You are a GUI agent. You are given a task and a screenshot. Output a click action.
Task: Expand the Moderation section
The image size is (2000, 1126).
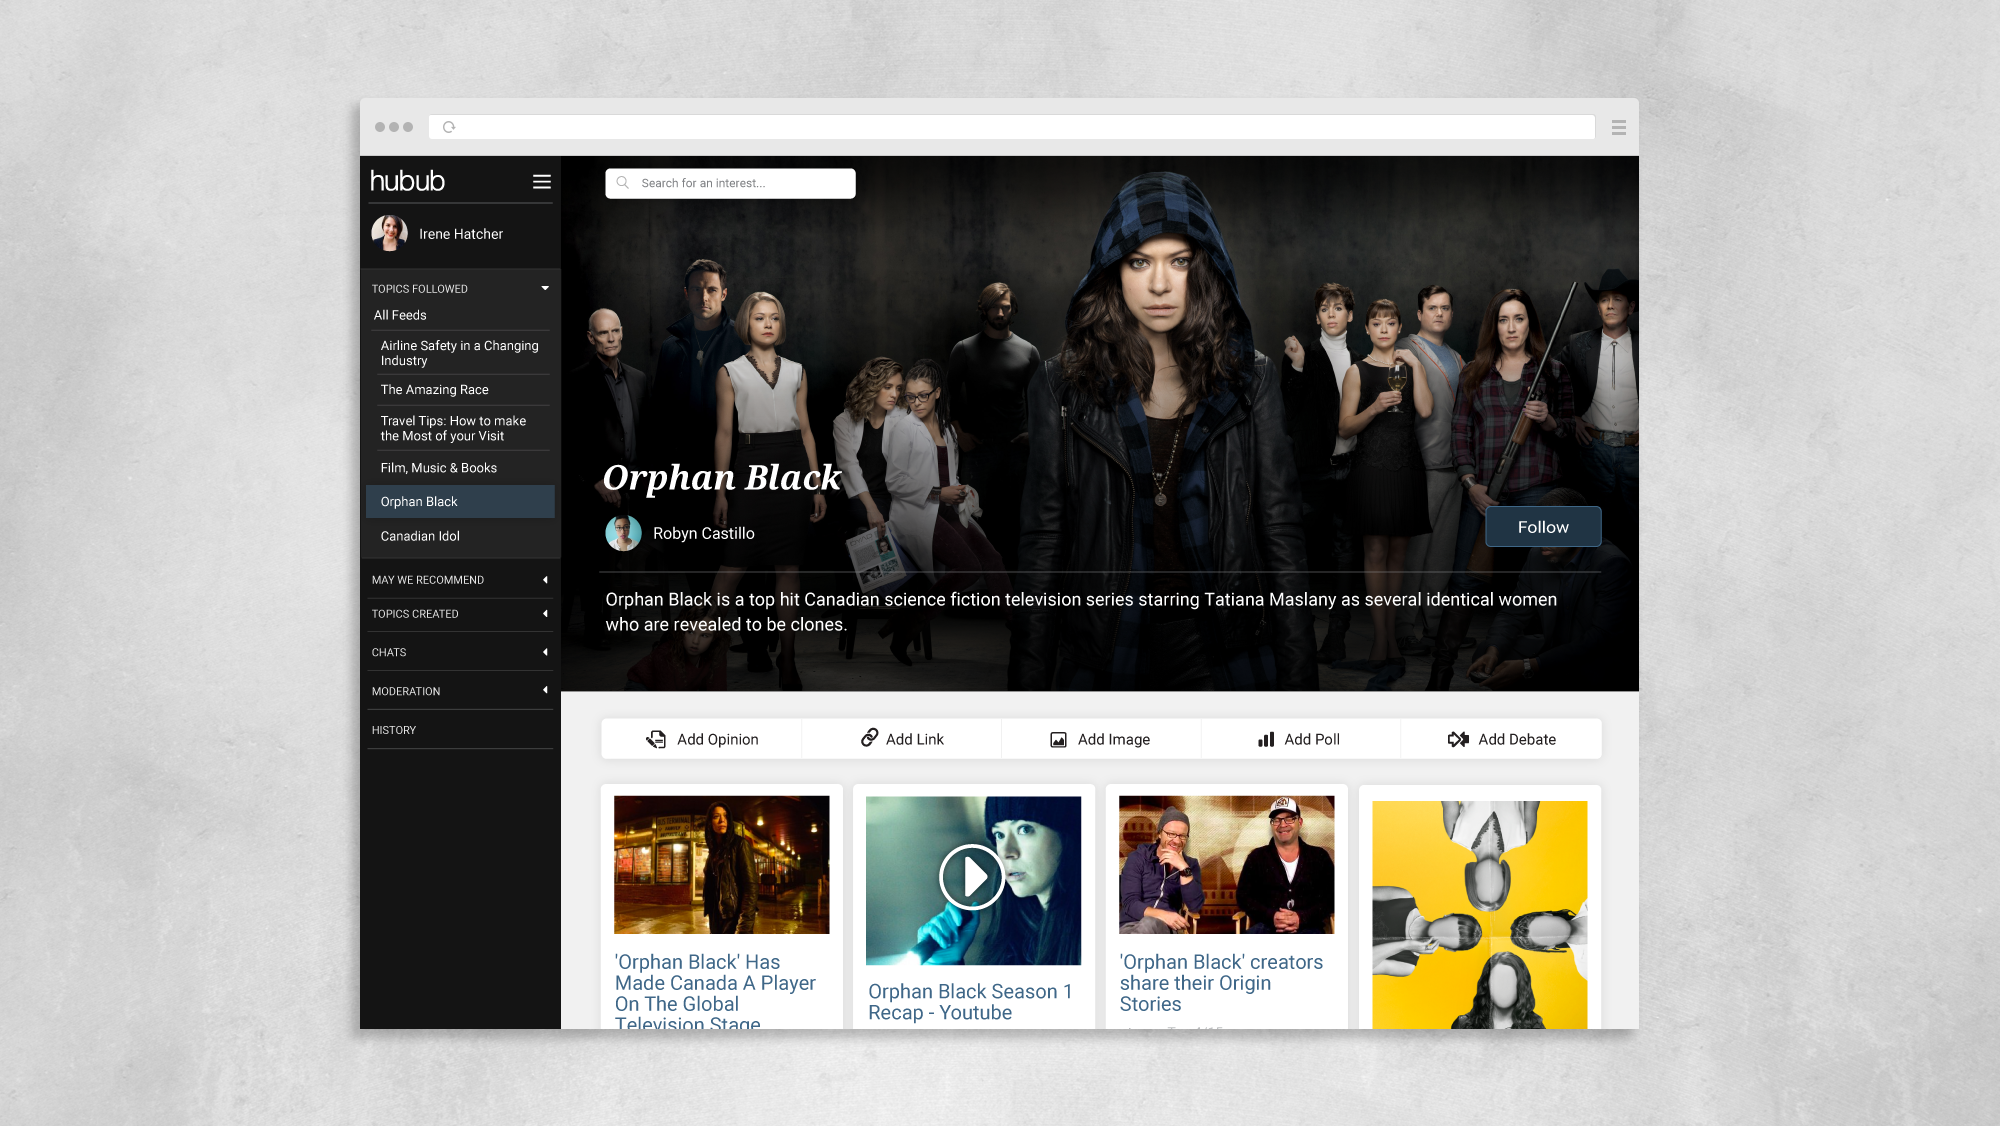545,690
